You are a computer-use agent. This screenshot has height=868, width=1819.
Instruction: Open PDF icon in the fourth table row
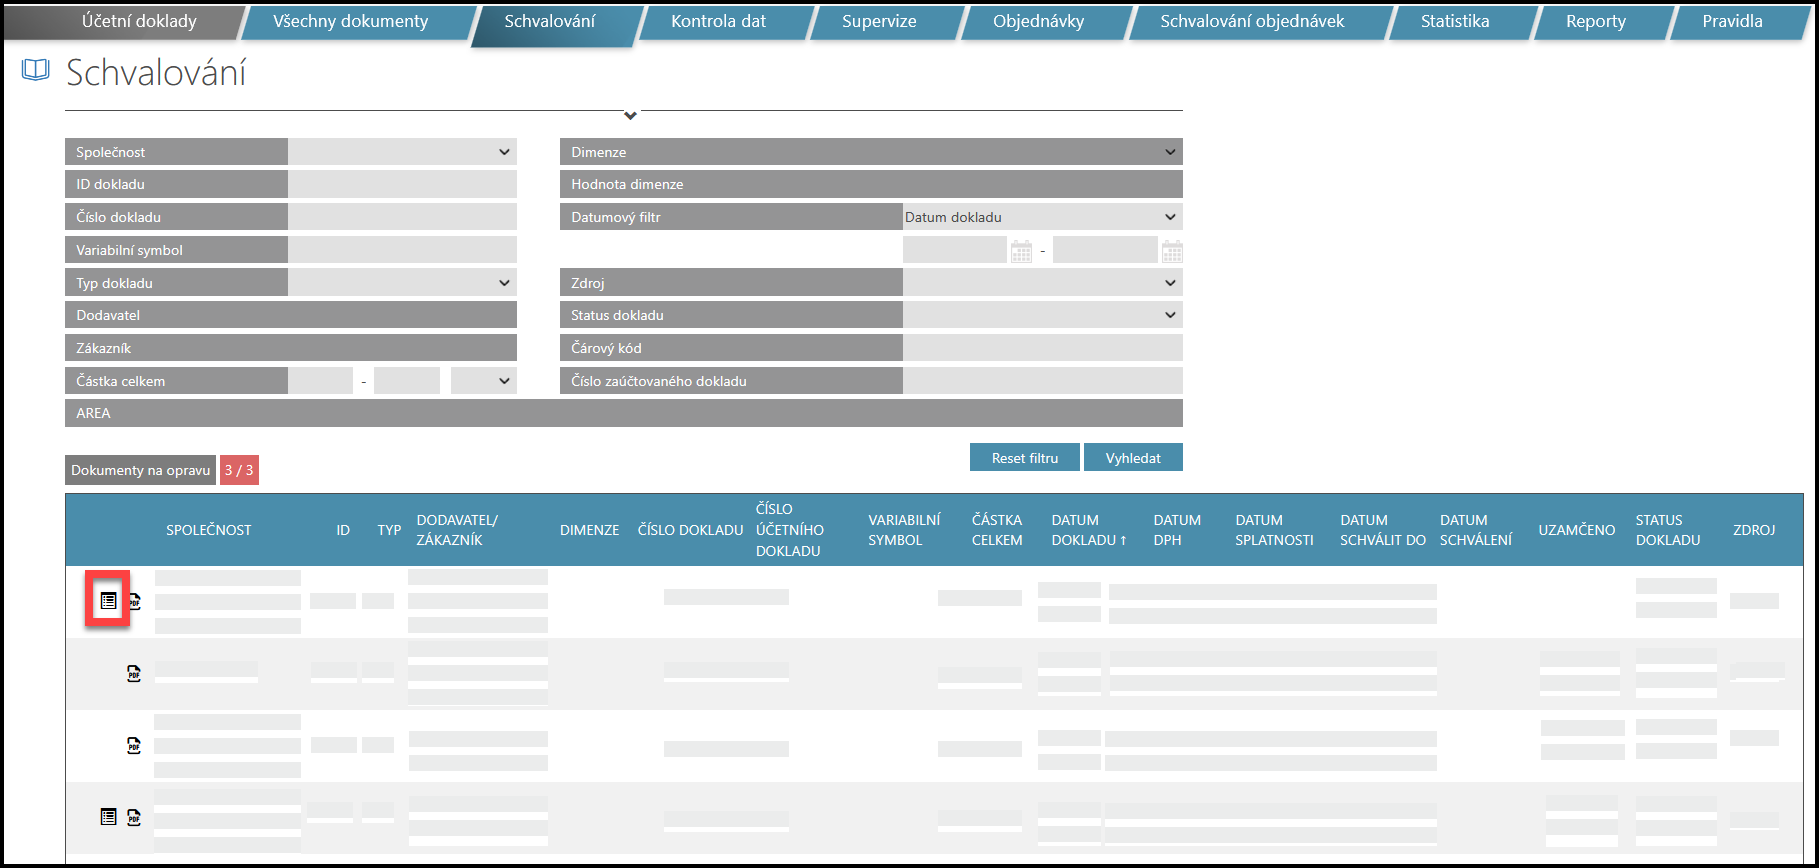click(x=134, y=817)
